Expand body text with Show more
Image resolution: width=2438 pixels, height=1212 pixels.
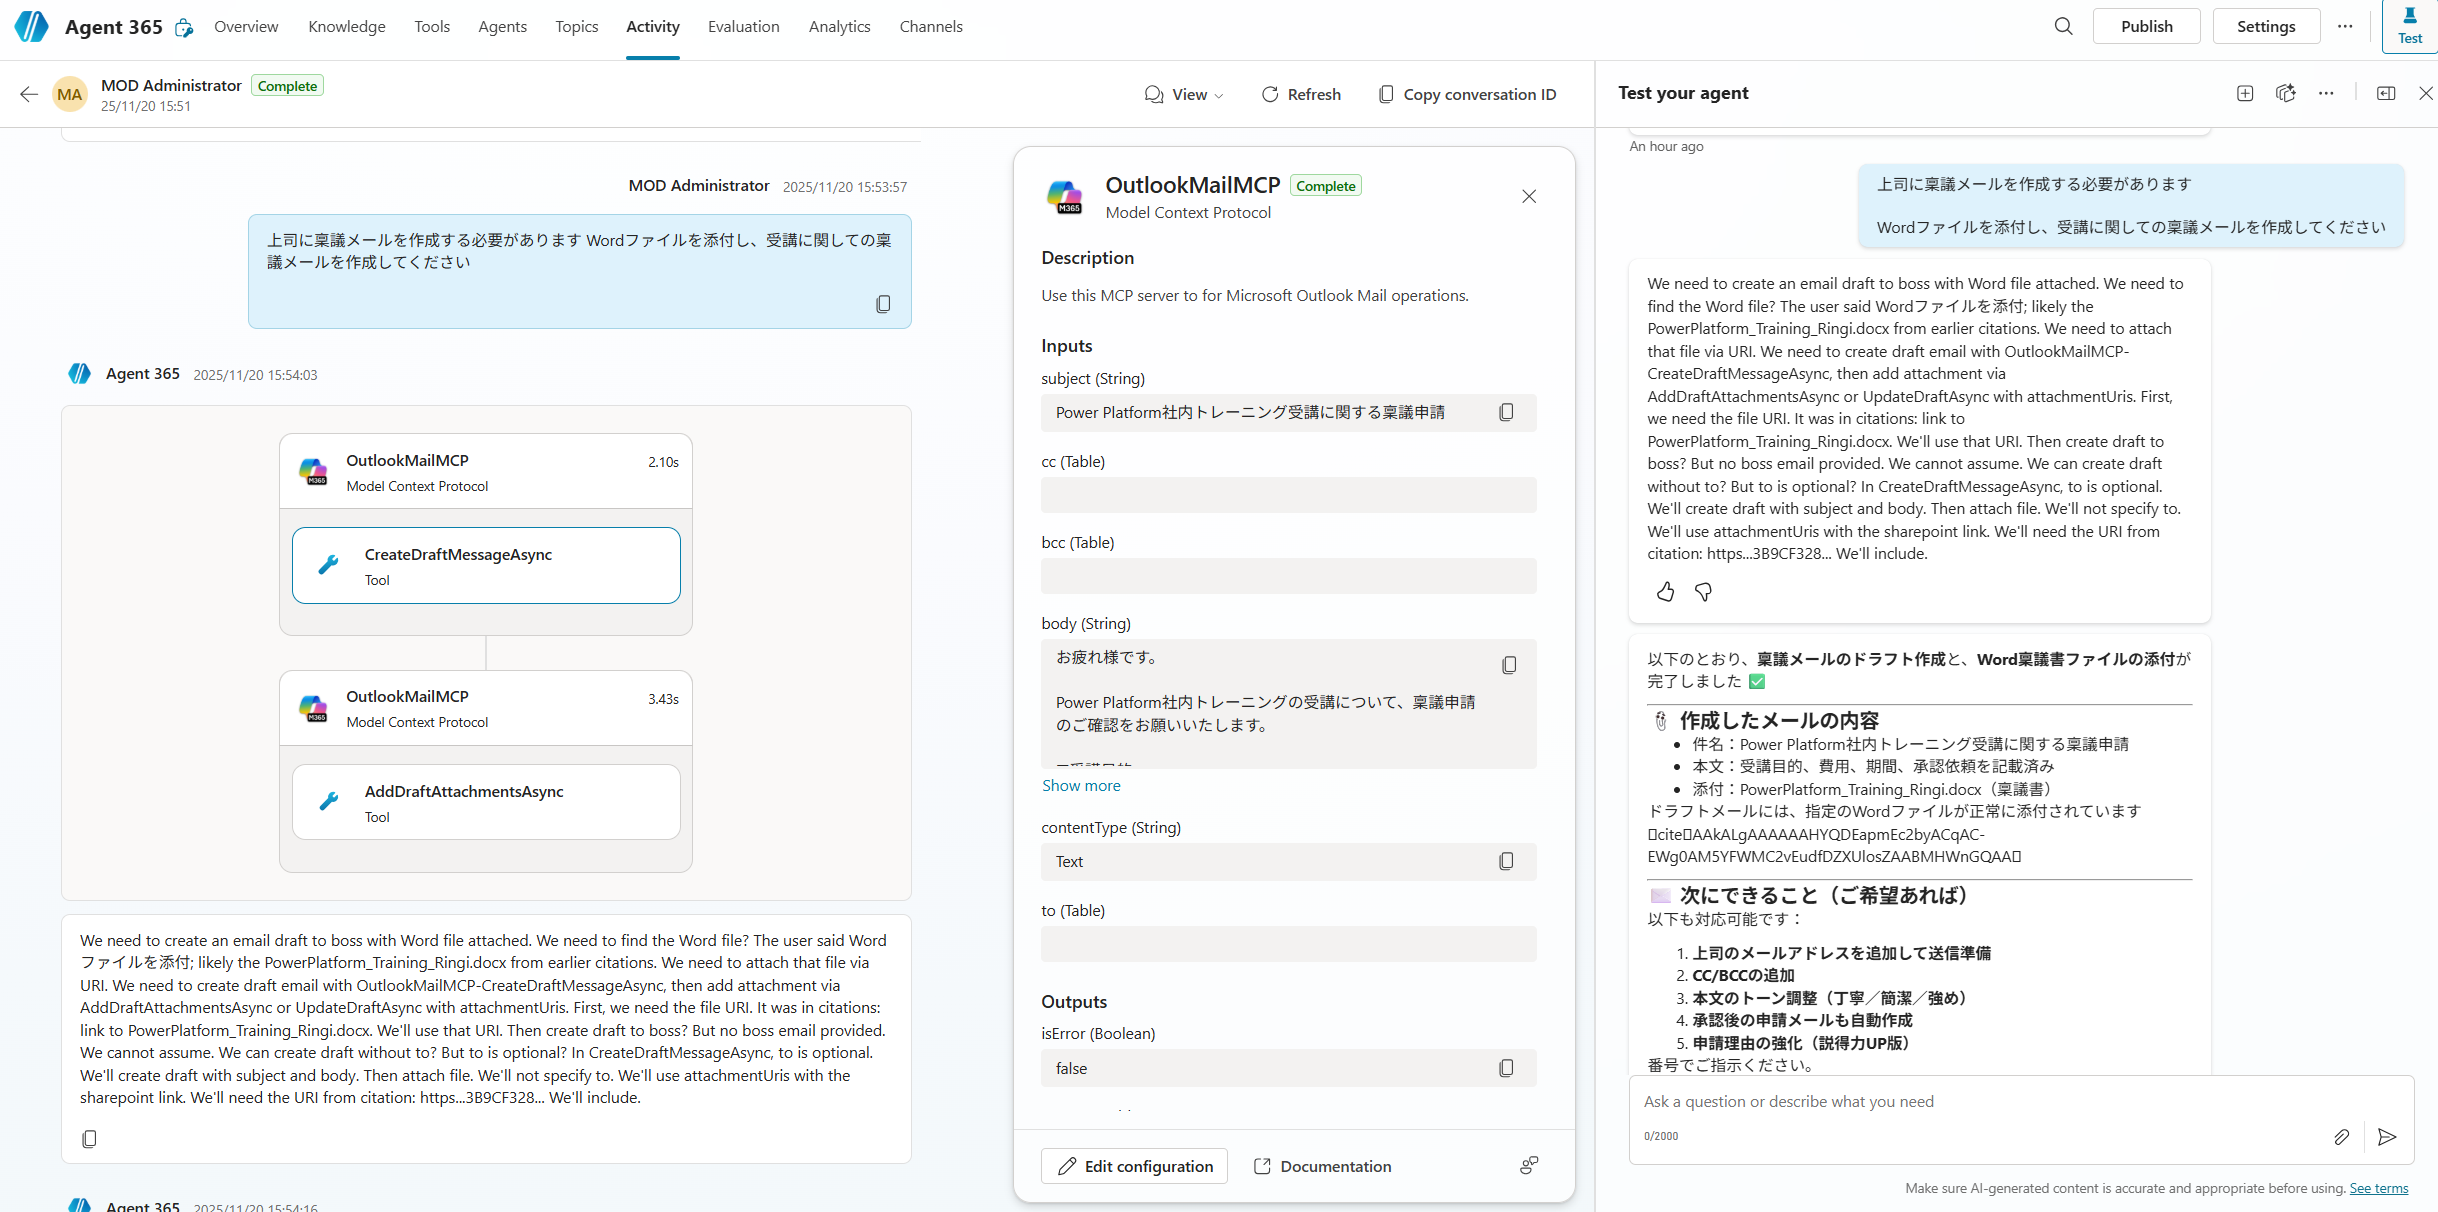(x=1081, y=786)
